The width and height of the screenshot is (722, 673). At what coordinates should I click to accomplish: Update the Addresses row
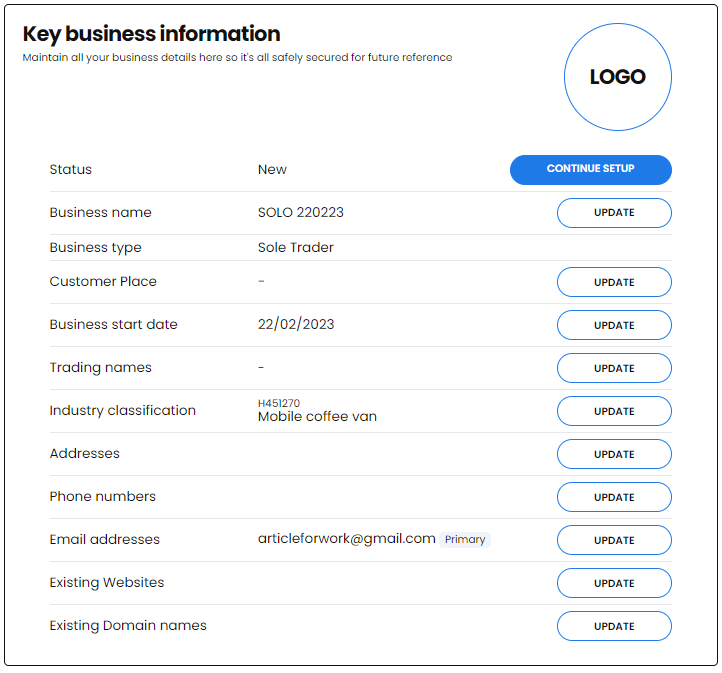614,454
